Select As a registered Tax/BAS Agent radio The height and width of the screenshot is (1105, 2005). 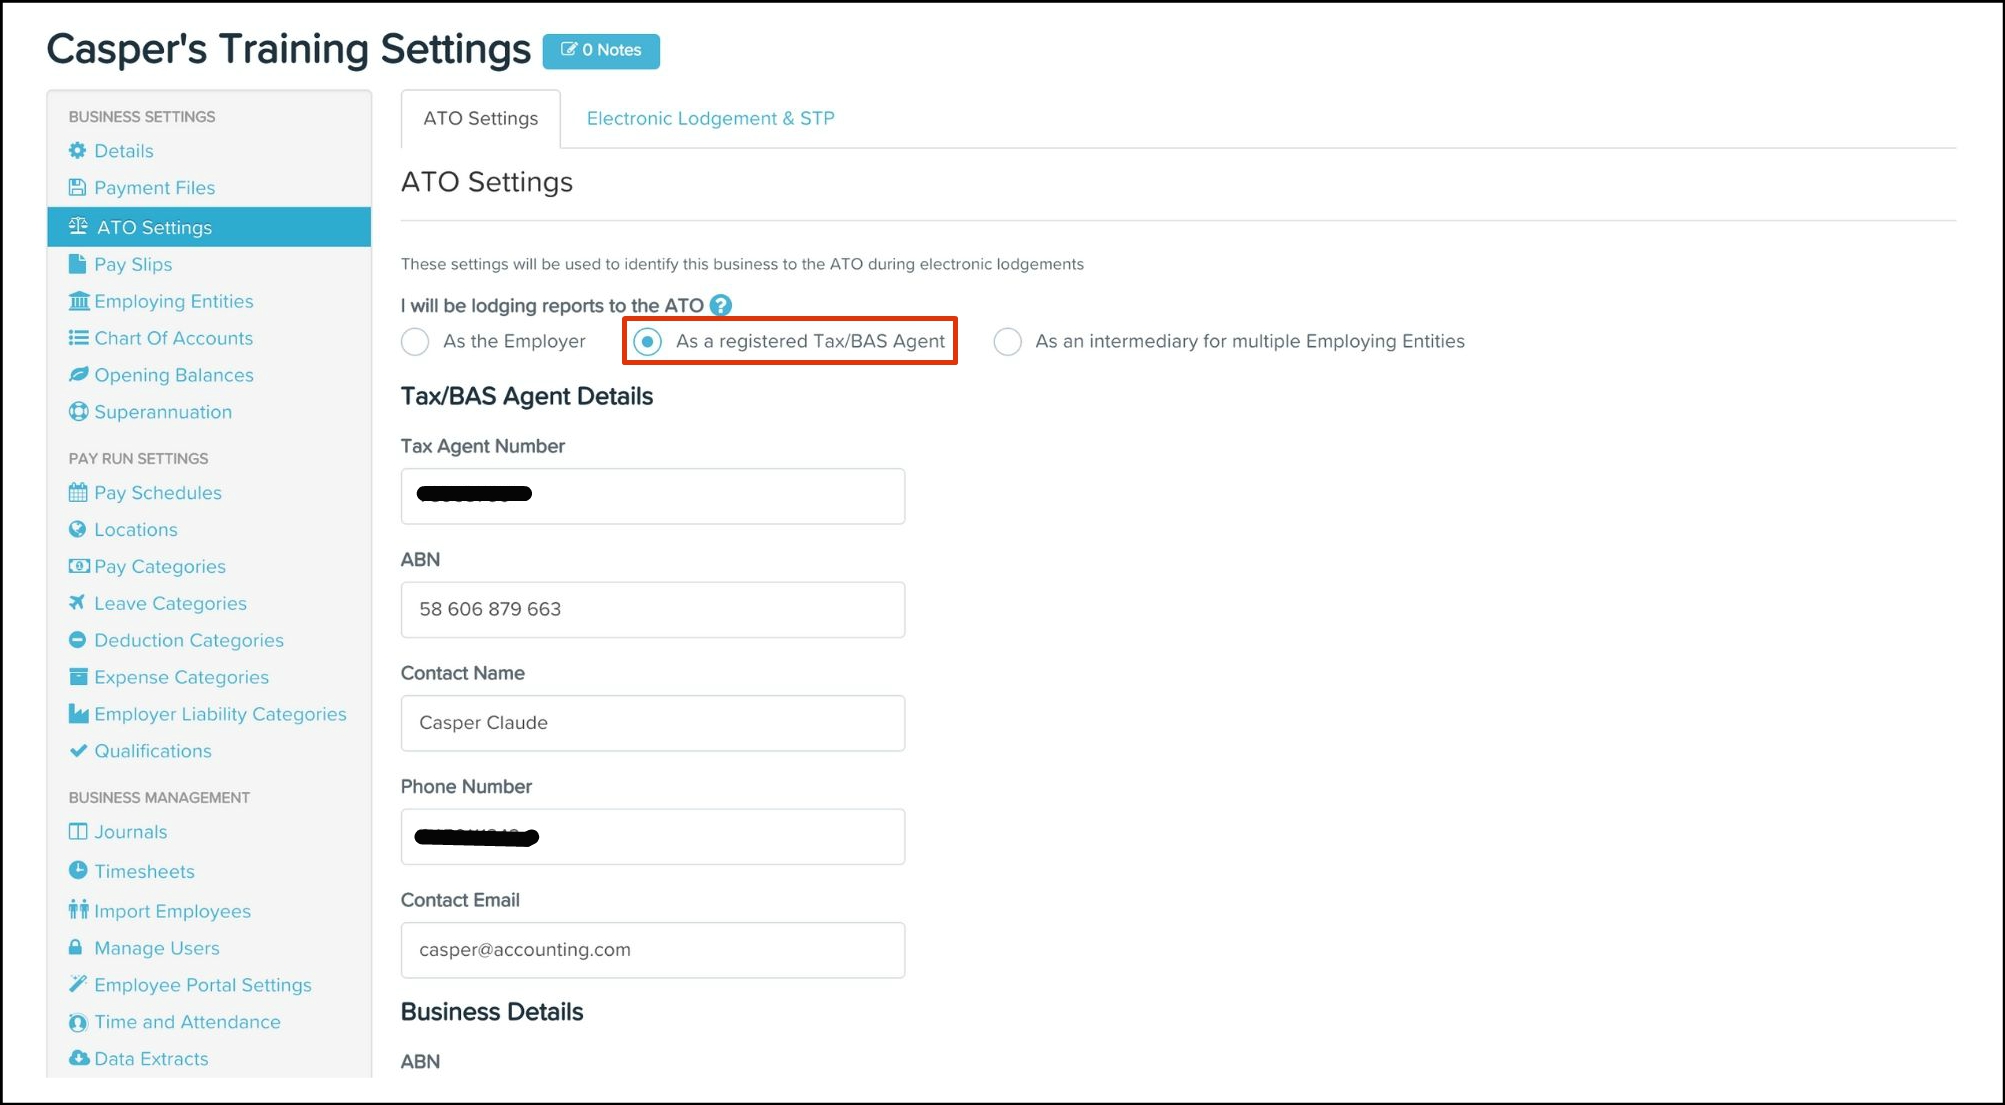pos(648,342)
